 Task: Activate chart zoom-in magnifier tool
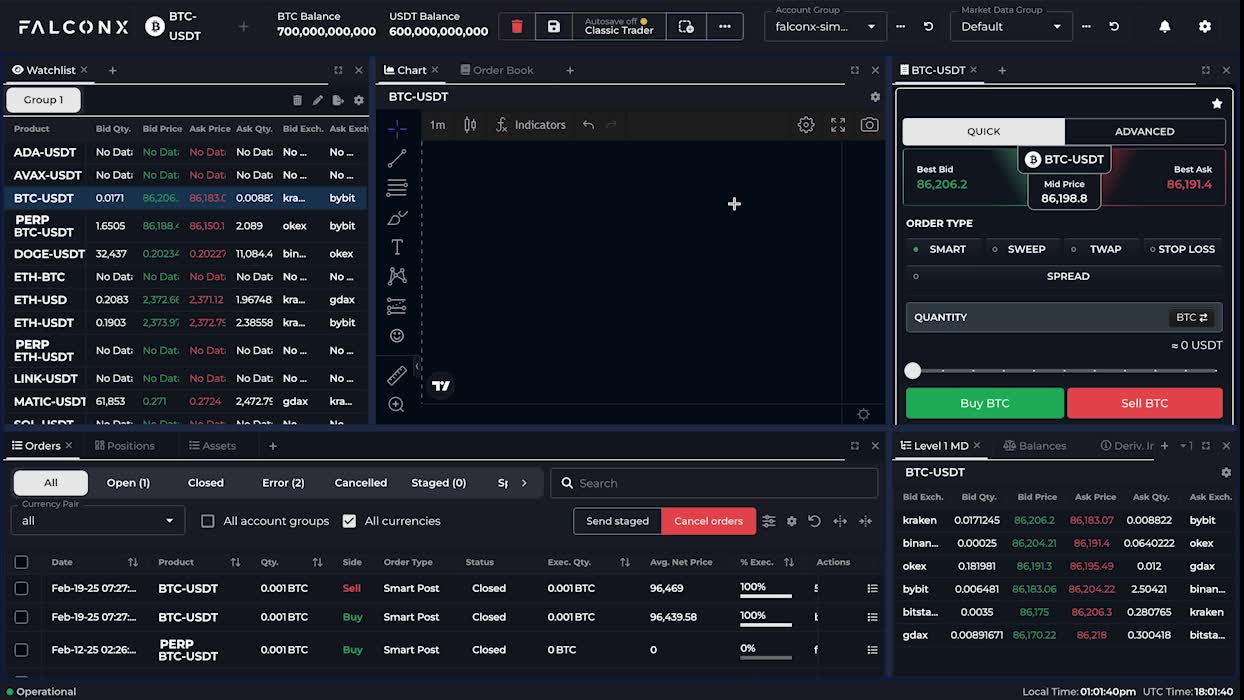397,405
